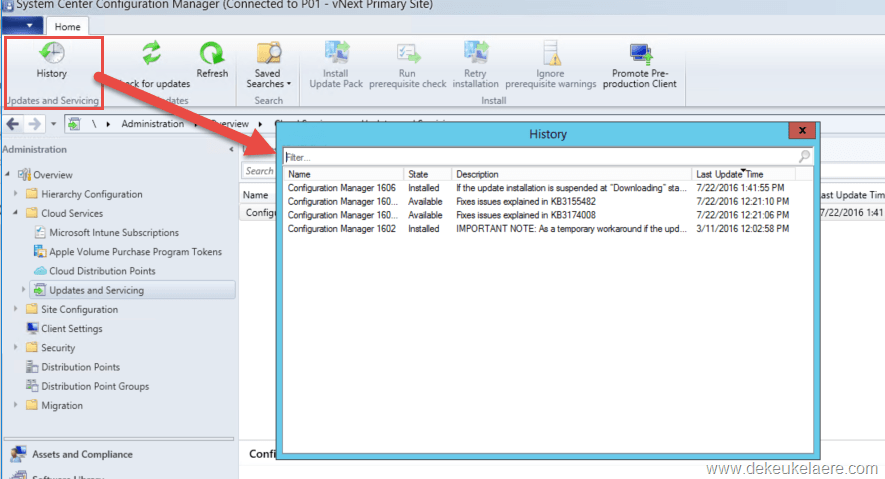The image size is (885, 479).
Task: Click the Name column in main list
Action: (256, 195)
